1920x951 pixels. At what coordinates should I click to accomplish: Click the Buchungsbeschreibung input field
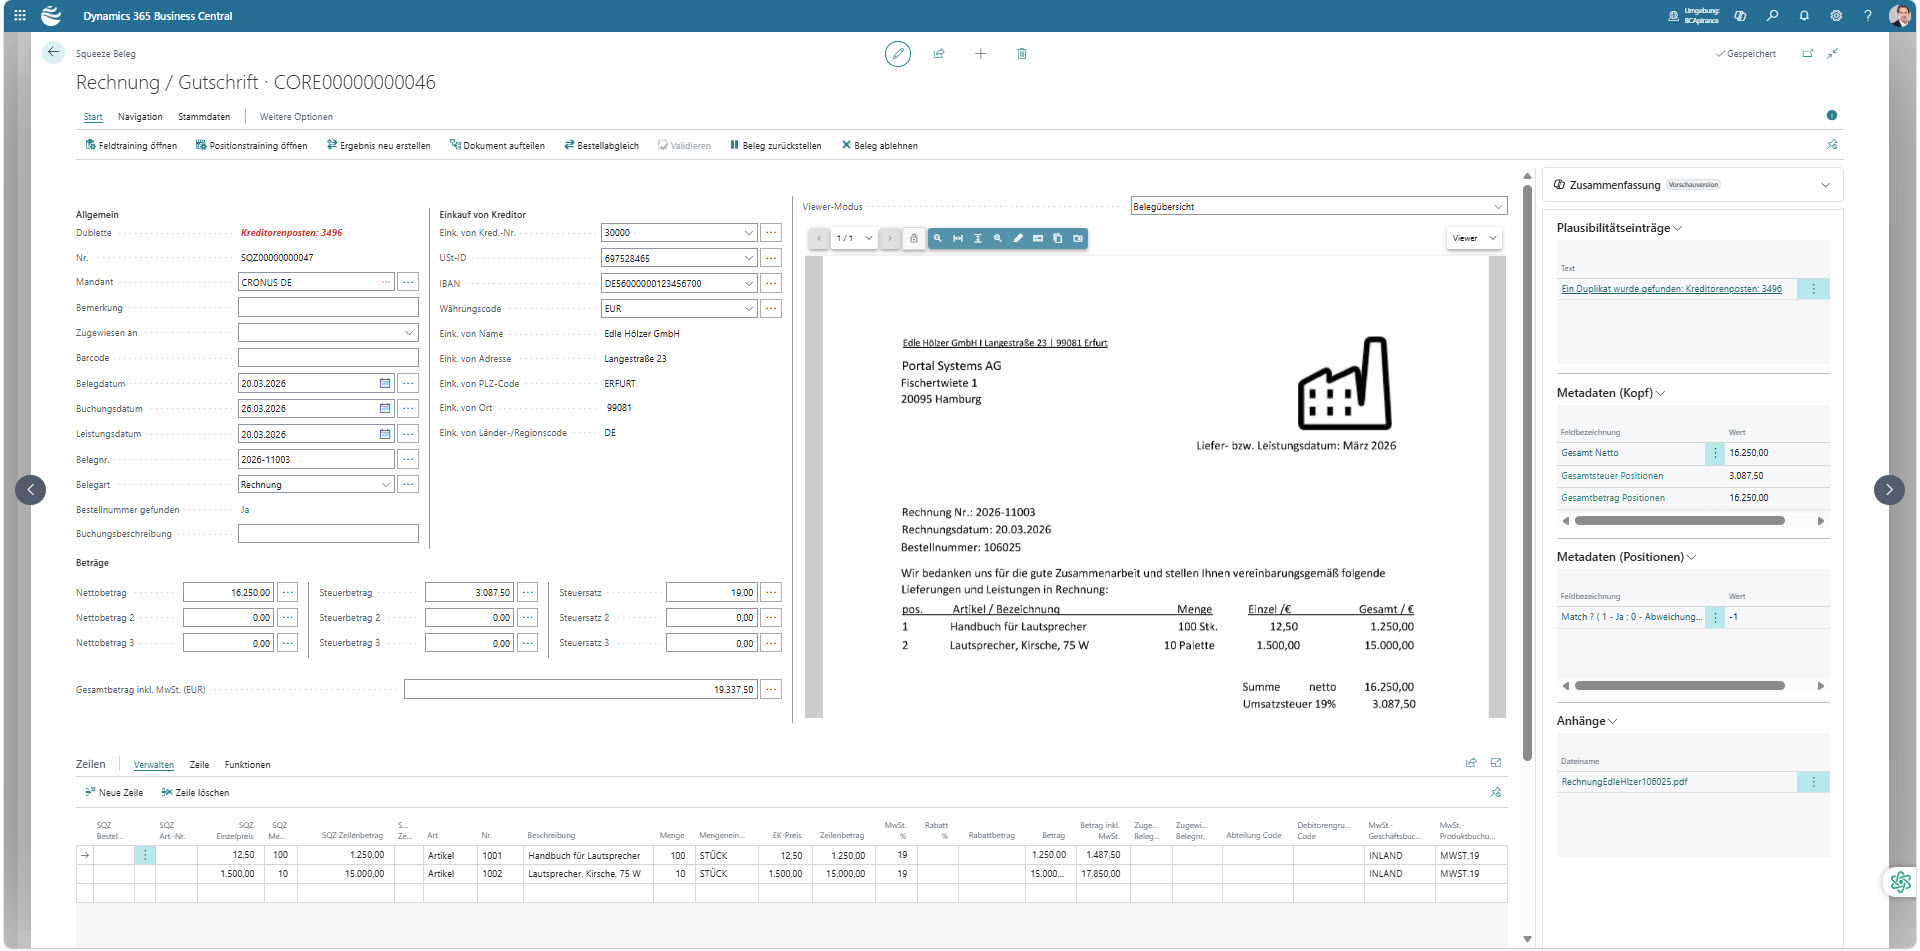click(x=328, y=533)
